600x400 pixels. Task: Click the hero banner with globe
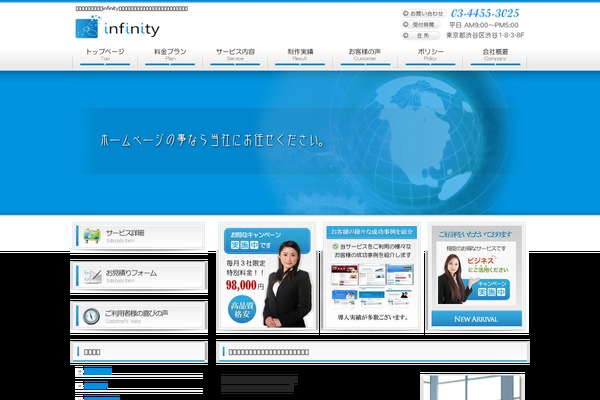300,142
